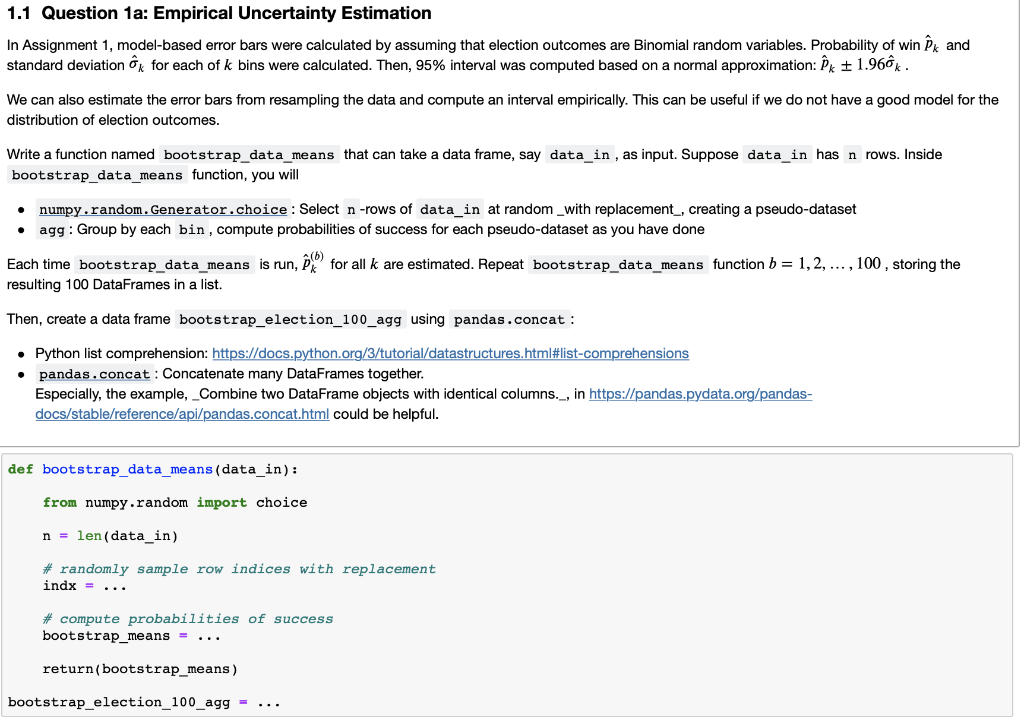Click the return(bootstrap_means) statement
Screen dimensions: 1024x720
click(140, 669)
